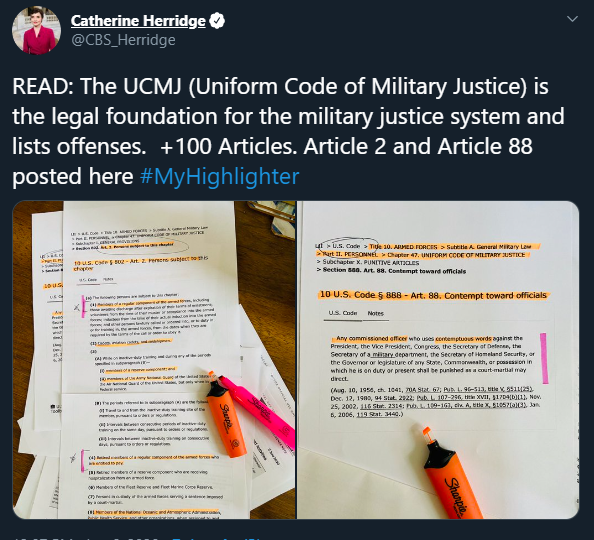This screenshot has height=540, width=594.
Task: Expand the tweet options chevron menu
Action: [572, 19]
